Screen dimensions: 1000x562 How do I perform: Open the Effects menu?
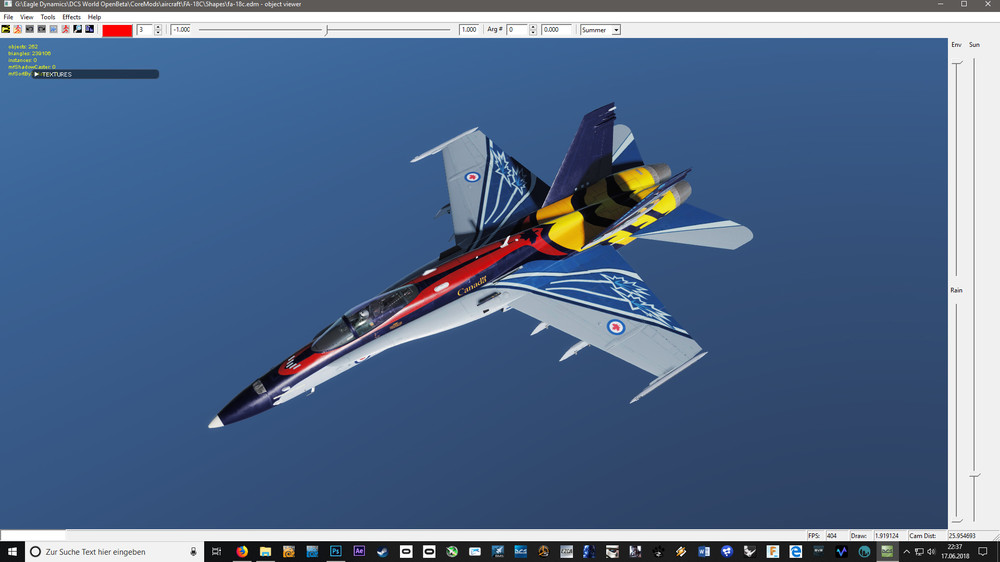[x=71, y=17]
